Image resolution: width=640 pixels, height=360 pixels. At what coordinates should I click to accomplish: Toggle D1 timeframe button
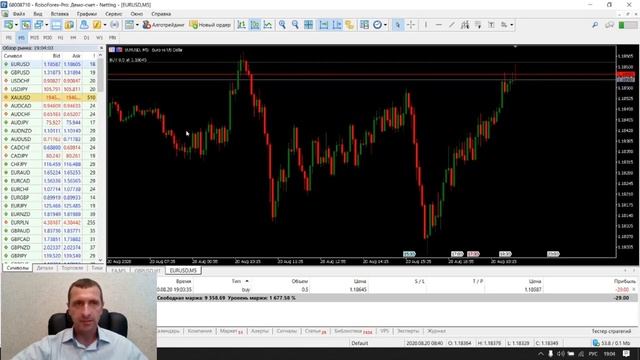pos(87,38)
